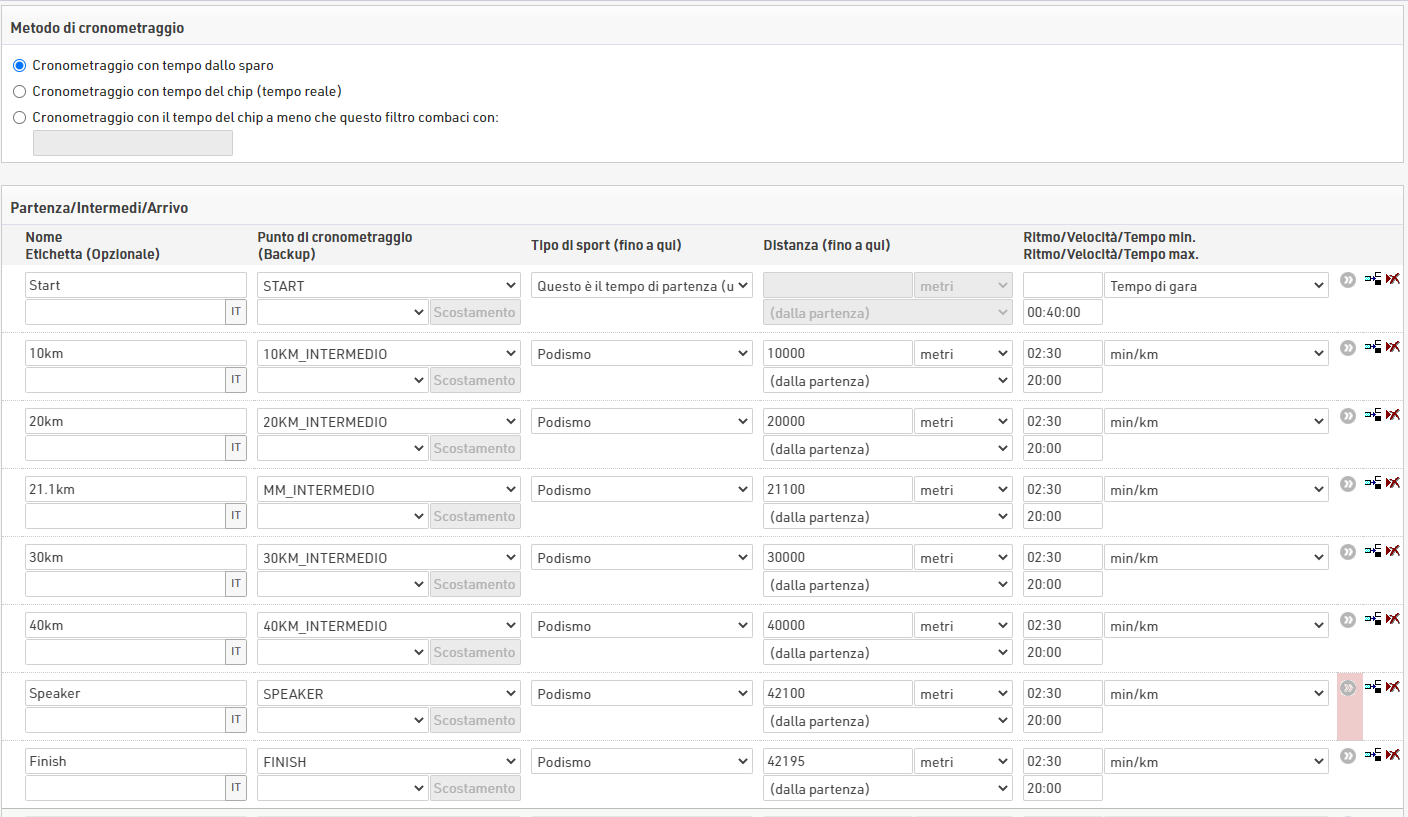Click the insert-split icon in the 10km row
Screen dimensions: 1408x817
[x=1373, y=347]
